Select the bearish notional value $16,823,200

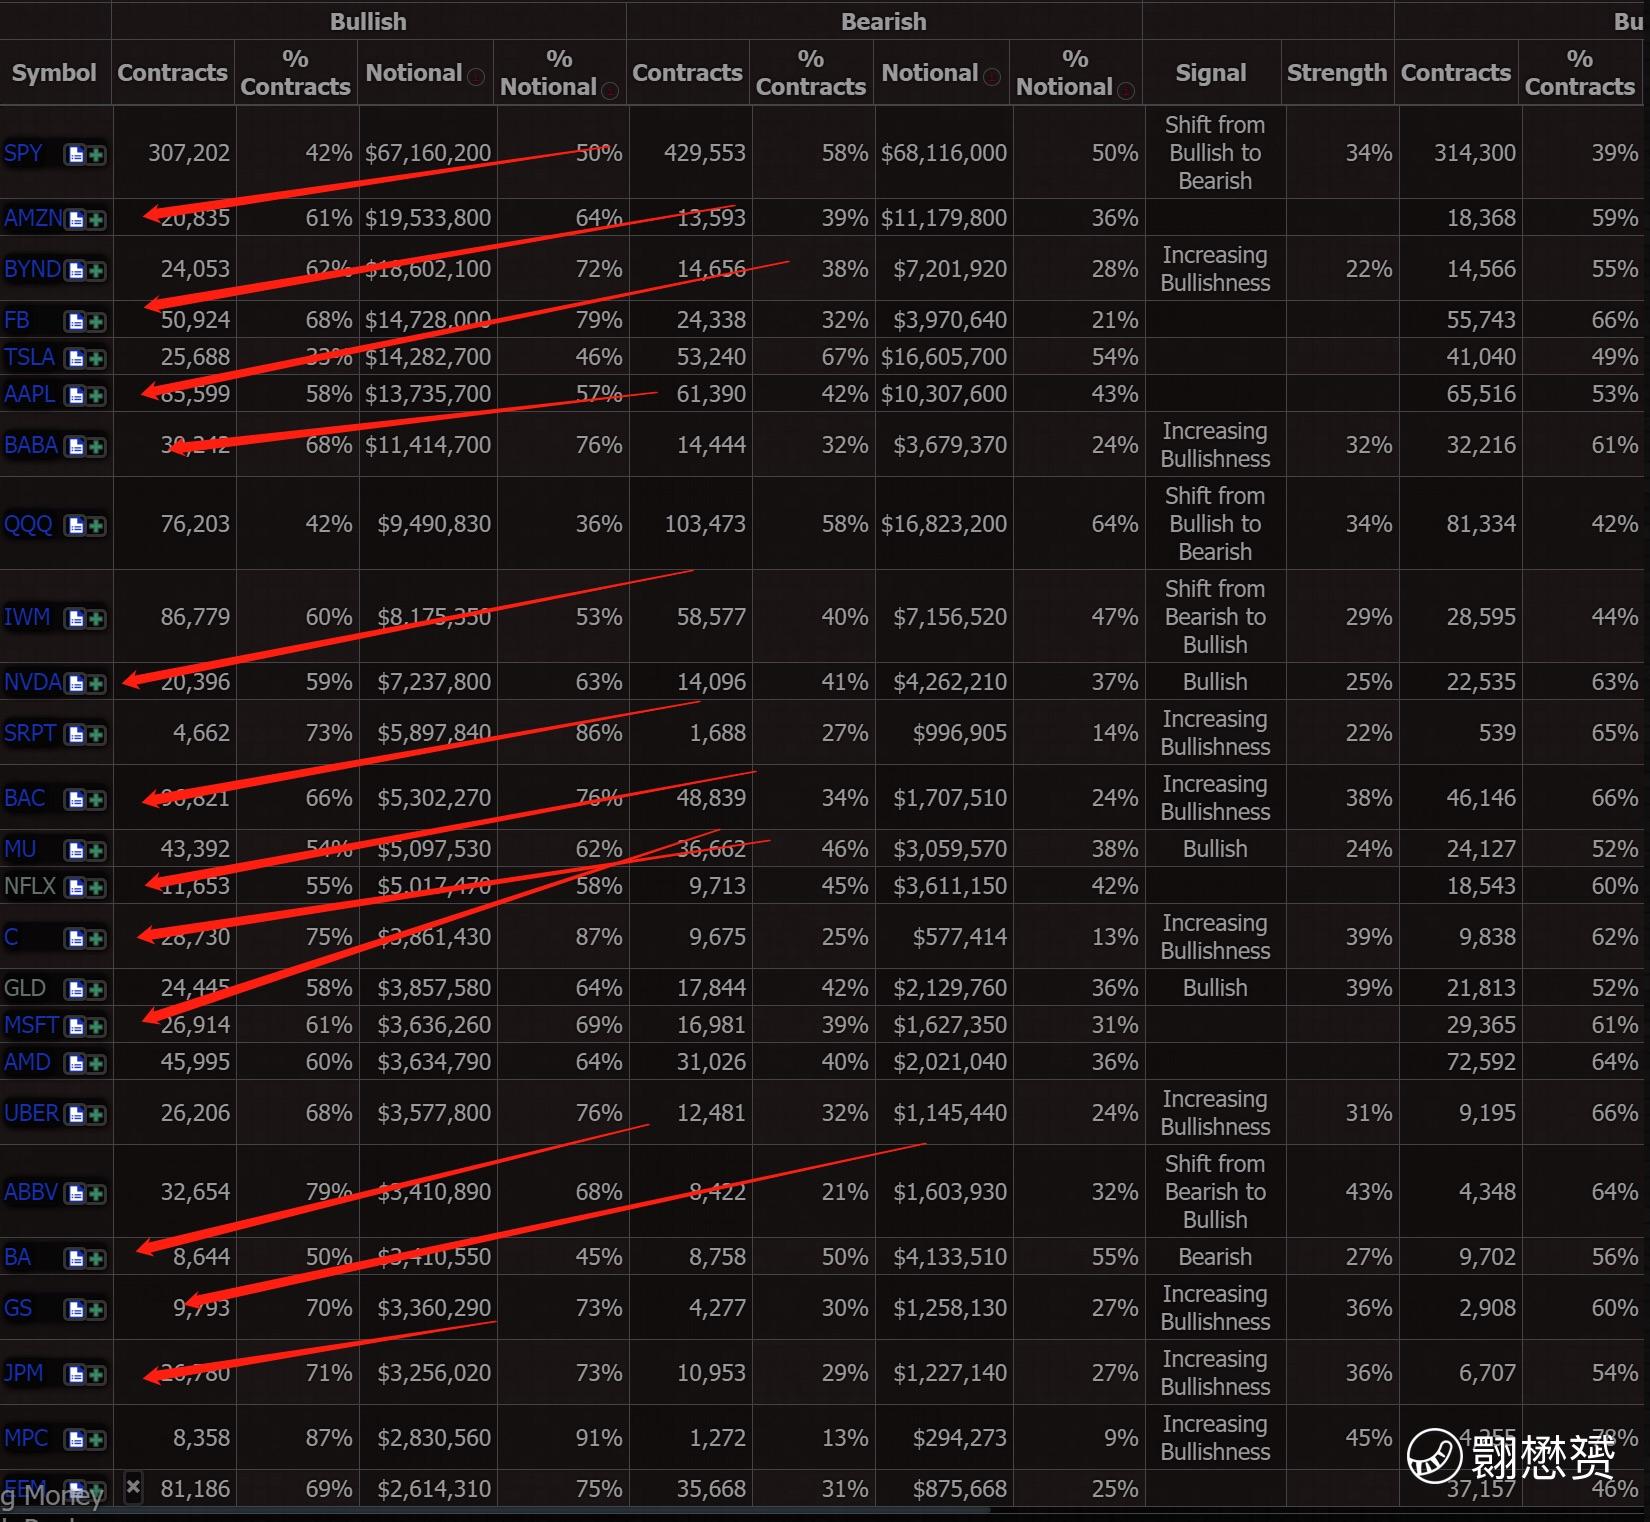pos(944,524)
